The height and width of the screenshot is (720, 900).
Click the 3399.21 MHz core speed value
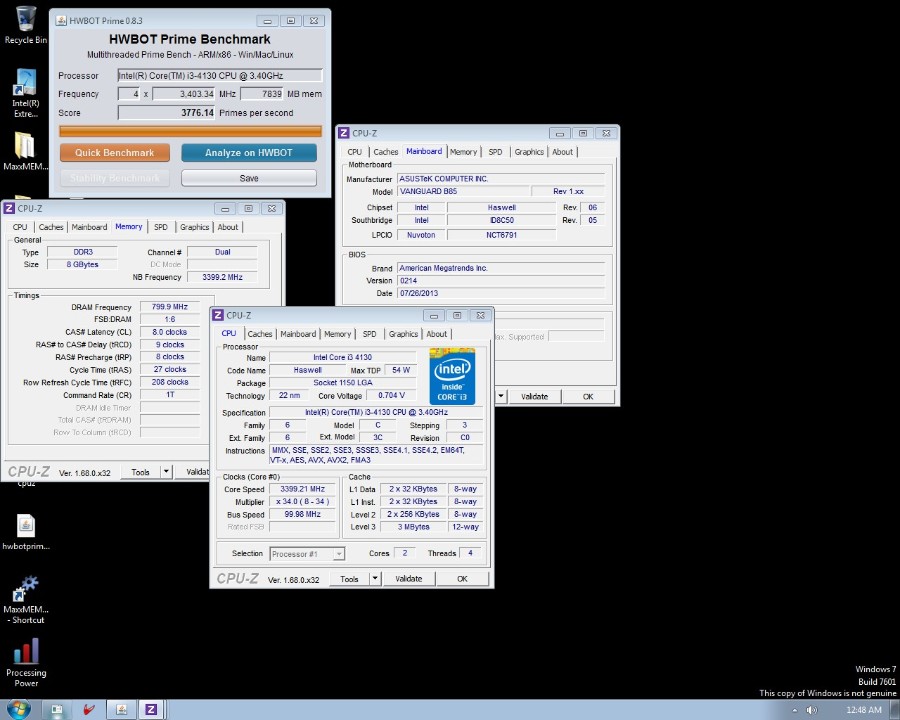click(x=302, y=489)
